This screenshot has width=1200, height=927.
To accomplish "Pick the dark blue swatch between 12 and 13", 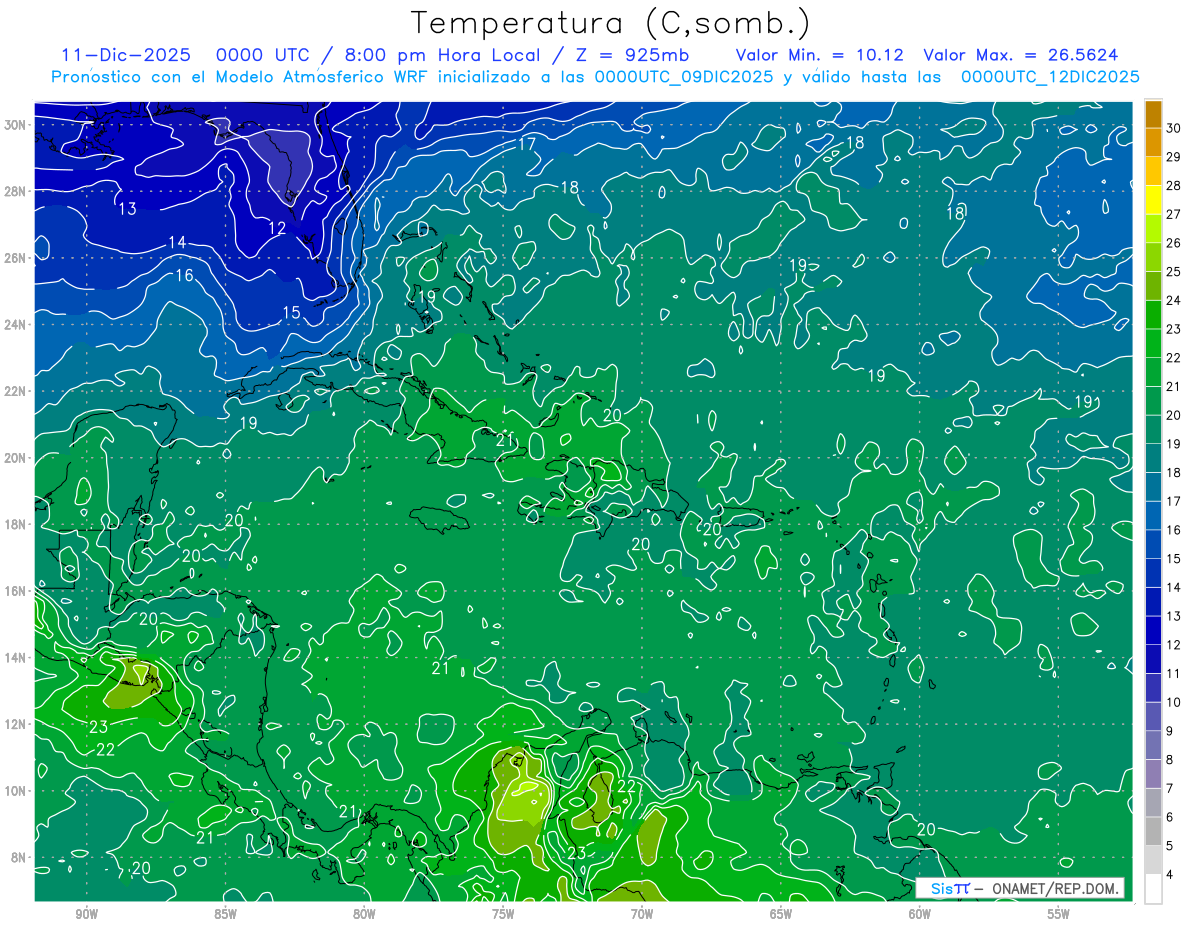I will 1153,630.
